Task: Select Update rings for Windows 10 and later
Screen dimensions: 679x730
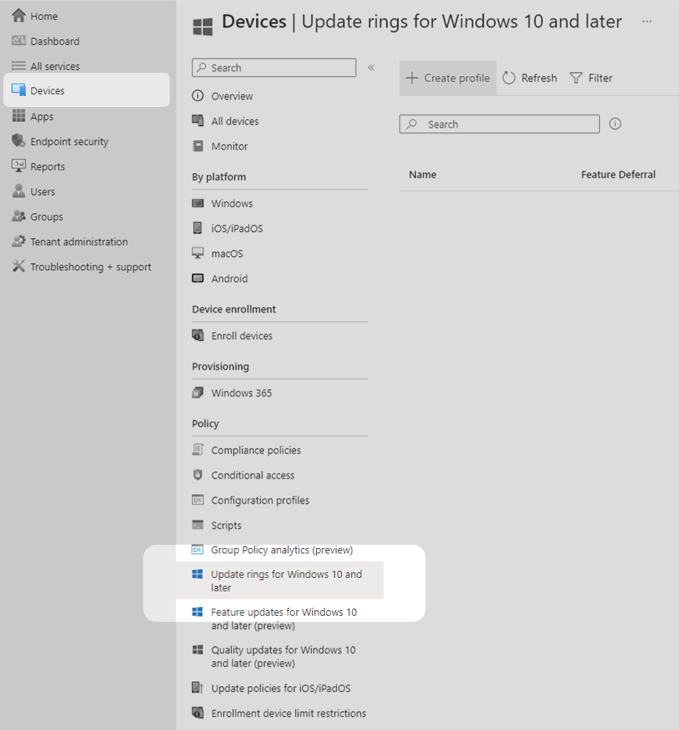Action: (279, 581)
